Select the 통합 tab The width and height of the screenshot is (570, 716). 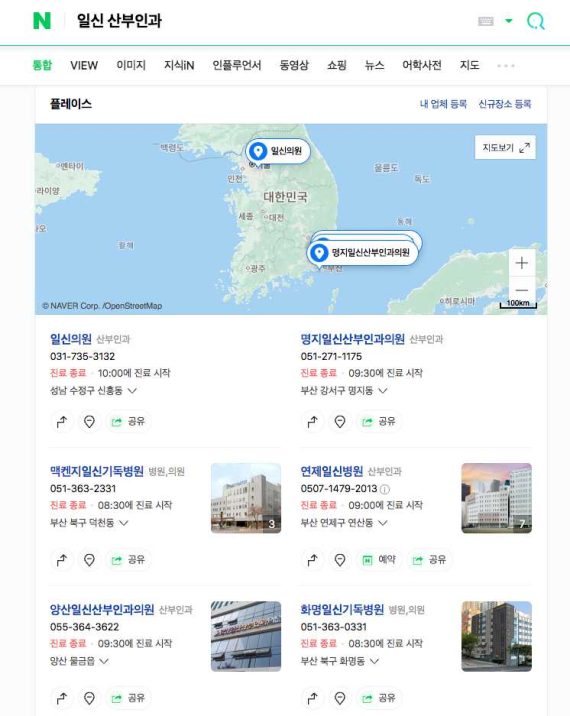click(42, 65)
